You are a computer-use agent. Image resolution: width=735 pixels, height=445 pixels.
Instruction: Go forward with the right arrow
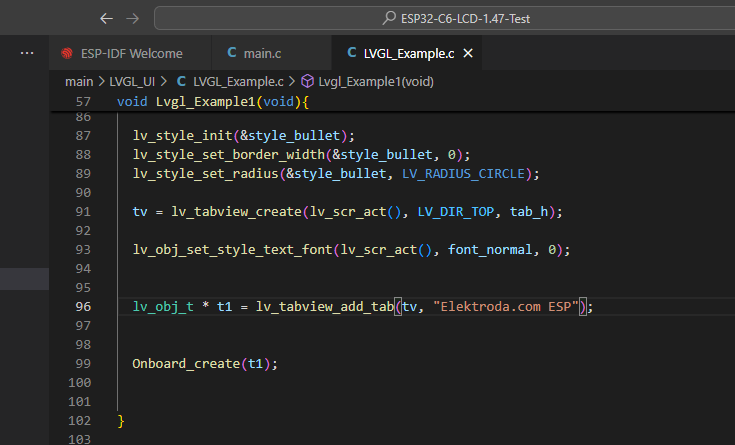pyautogui.click(x=133, y=19)
